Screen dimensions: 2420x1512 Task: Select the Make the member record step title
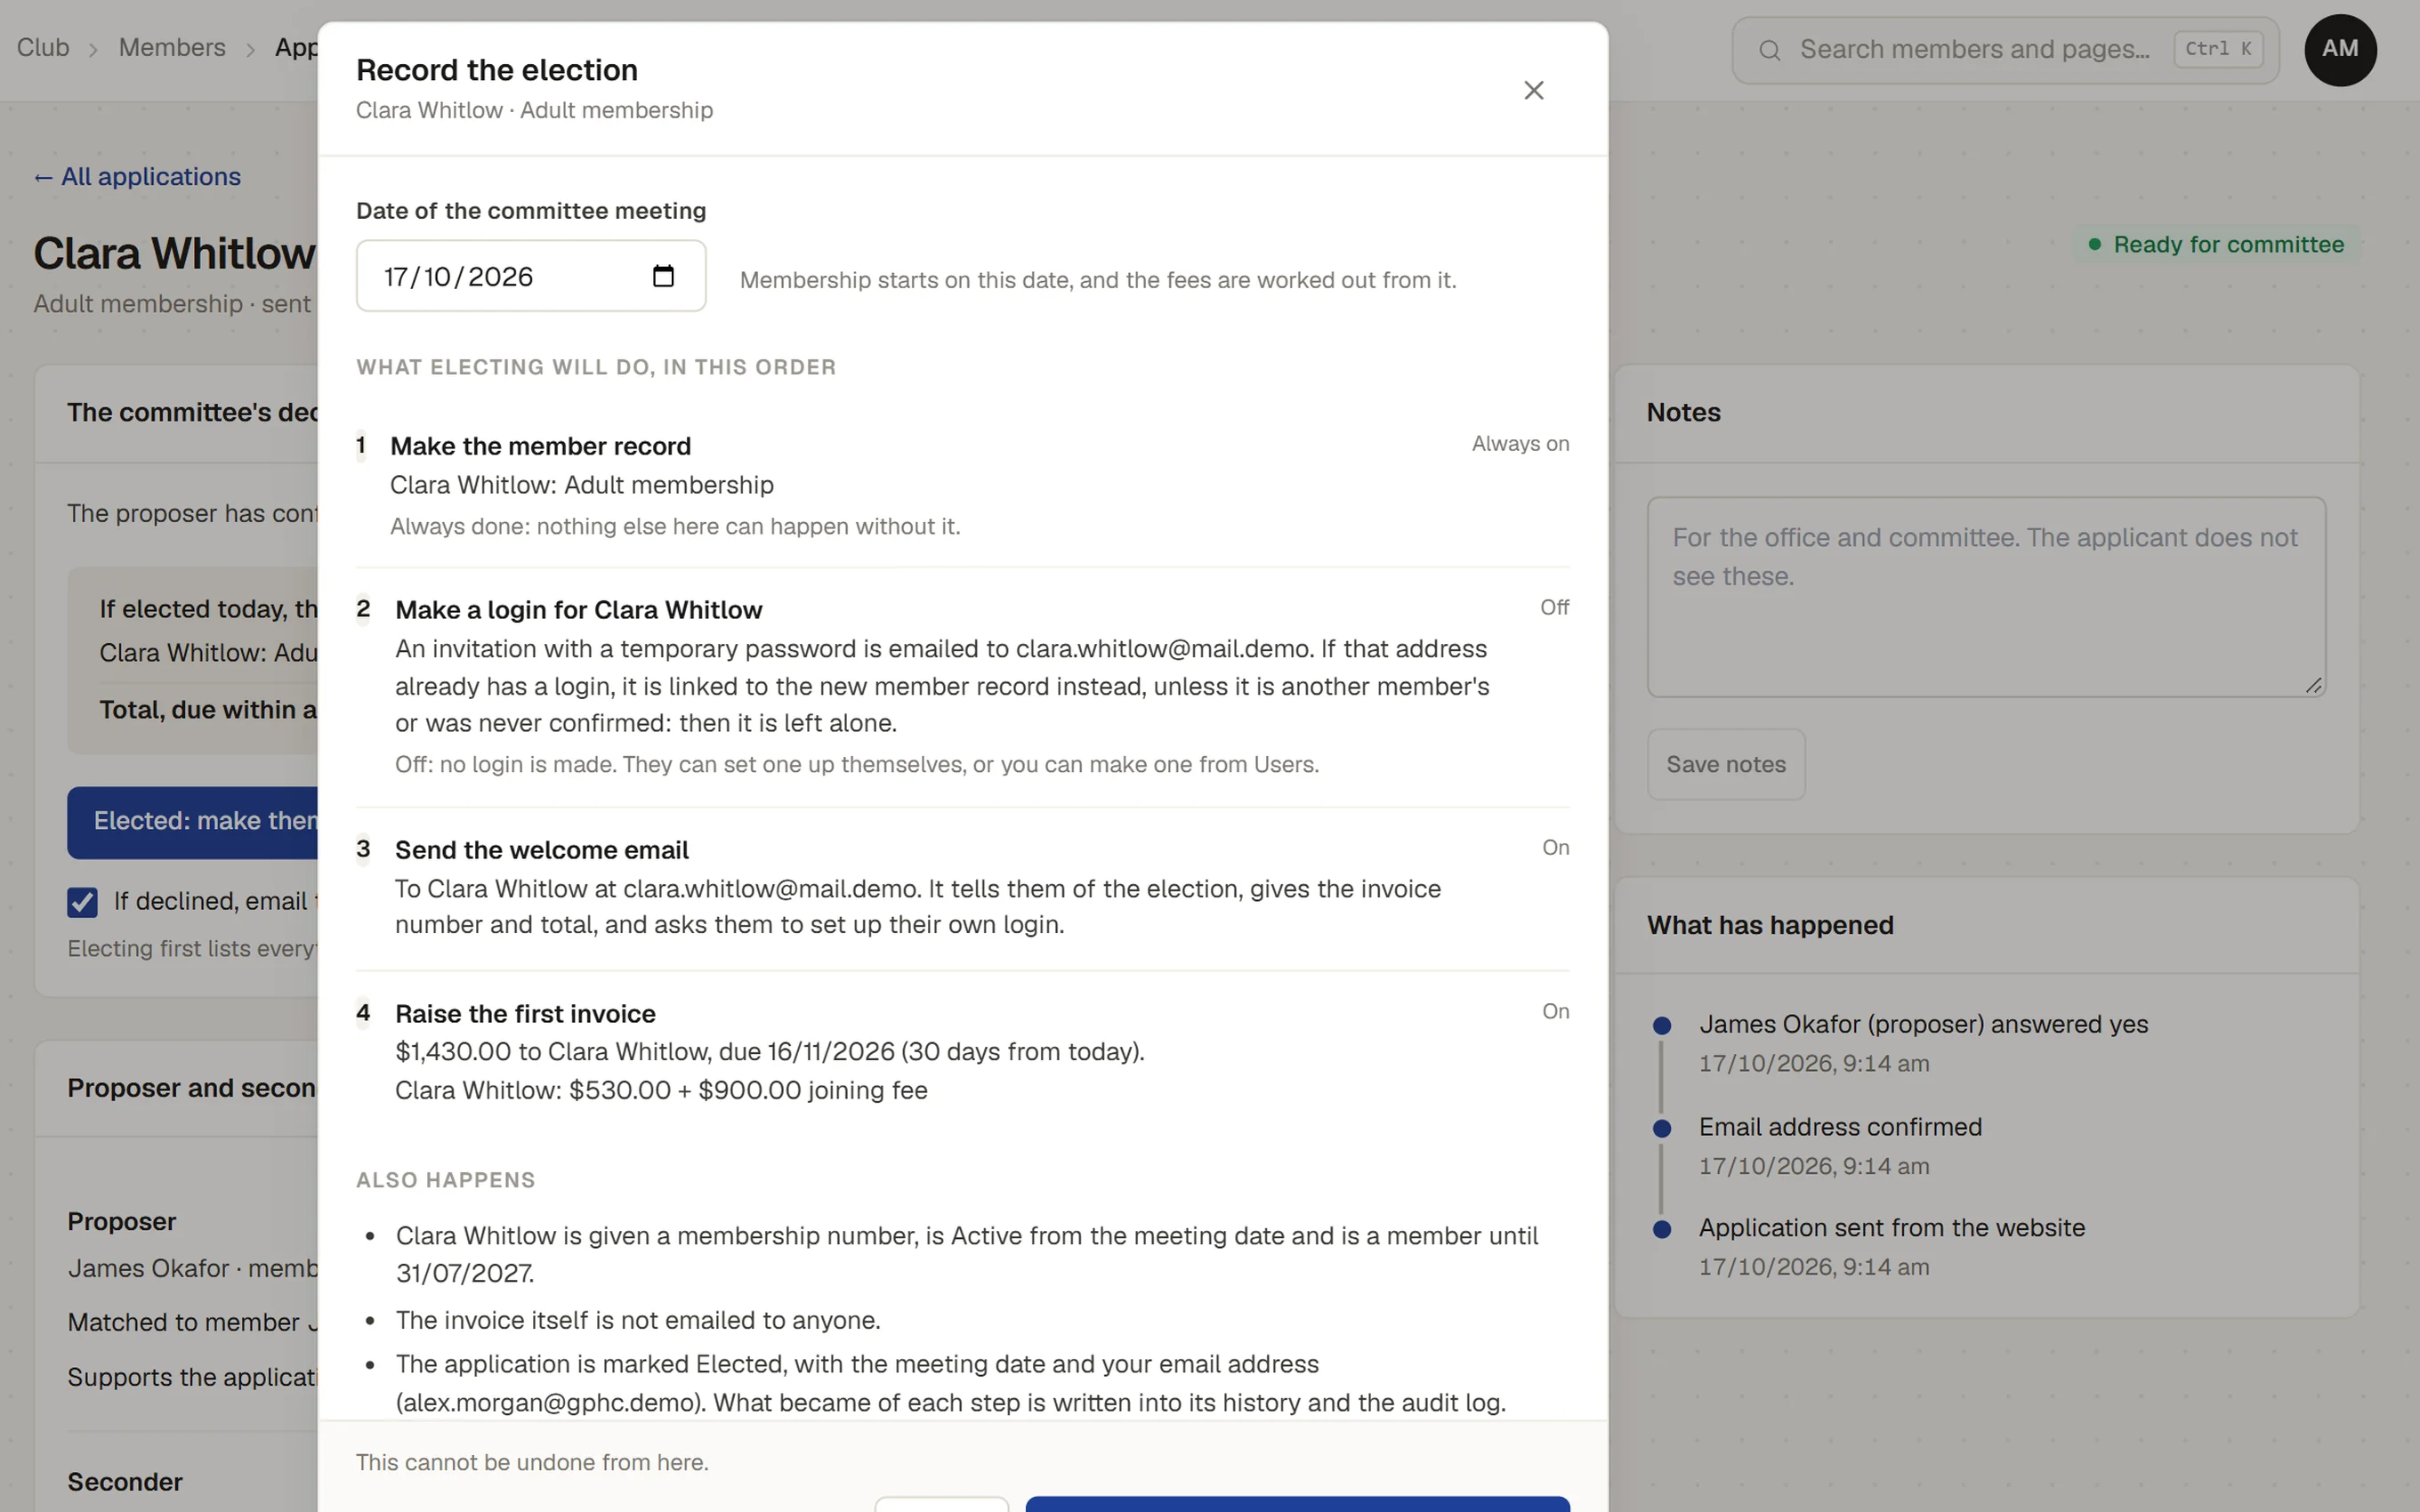point(540,446)
